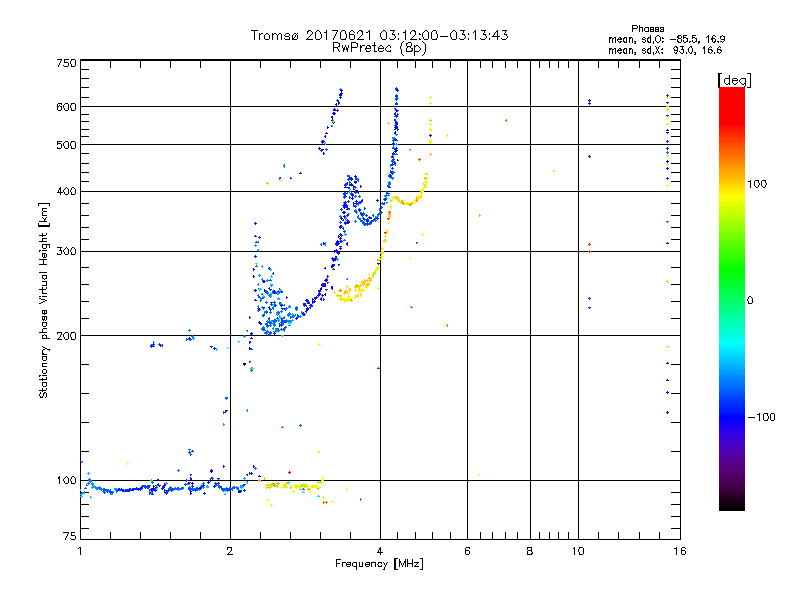Image resolution: width=800 pixels, height=600 pixels.
Task: Click the x-axis tick label '4'
Action: [x=380, y=551]
